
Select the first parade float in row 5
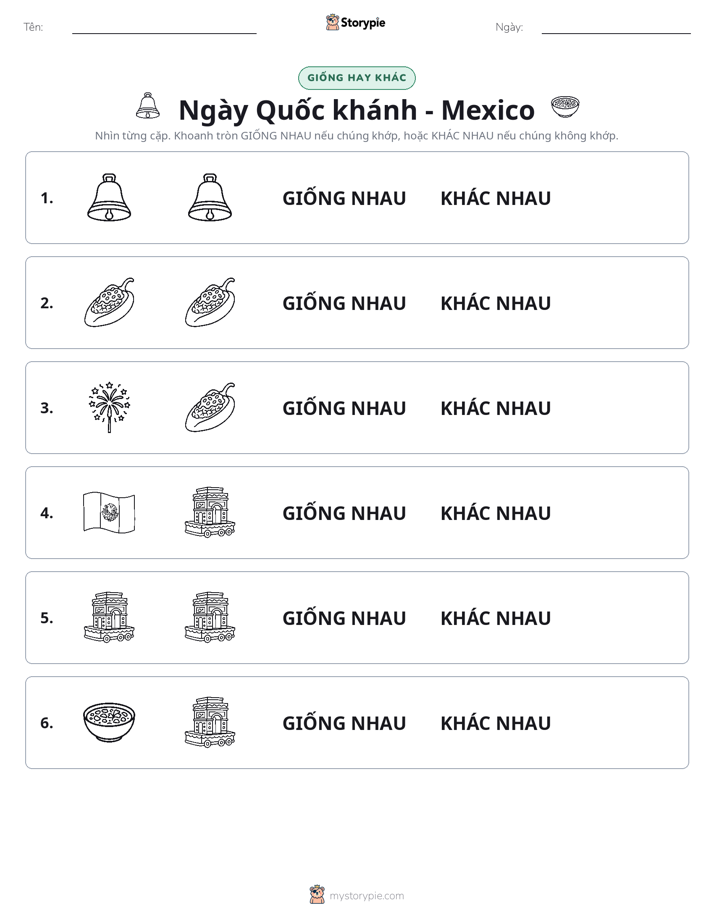pyautogui.click(x=109, y=617)
